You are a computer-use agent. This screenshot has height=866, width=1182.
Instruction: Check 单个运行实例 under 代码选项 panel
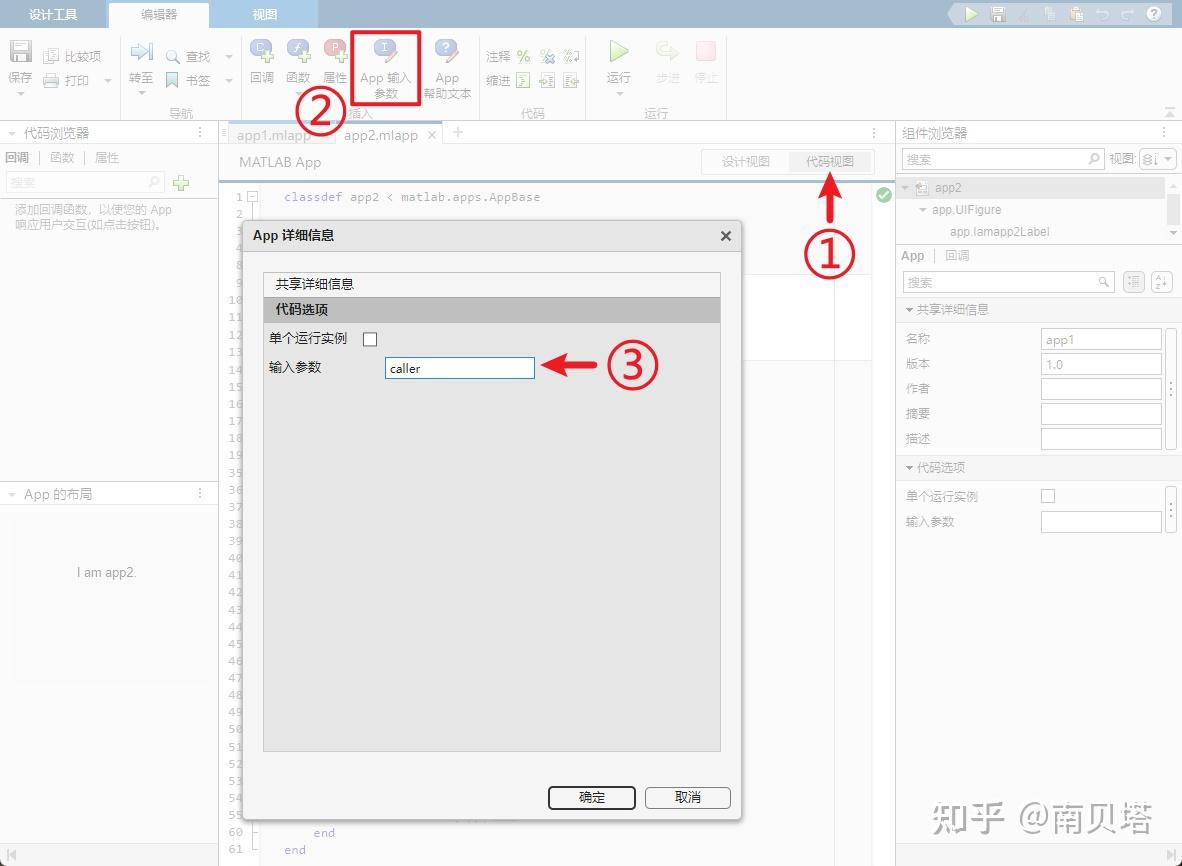pyautogui.click(x=1048, y=495)
